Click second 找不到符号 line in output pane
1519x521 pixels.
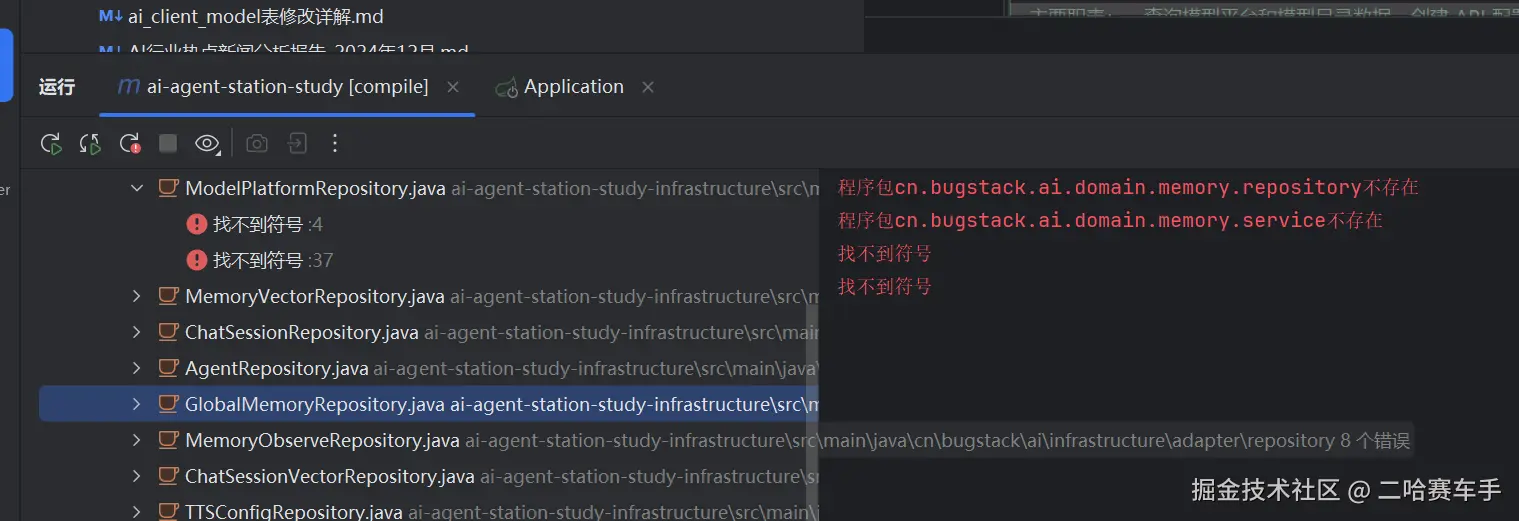pos(885,286)
